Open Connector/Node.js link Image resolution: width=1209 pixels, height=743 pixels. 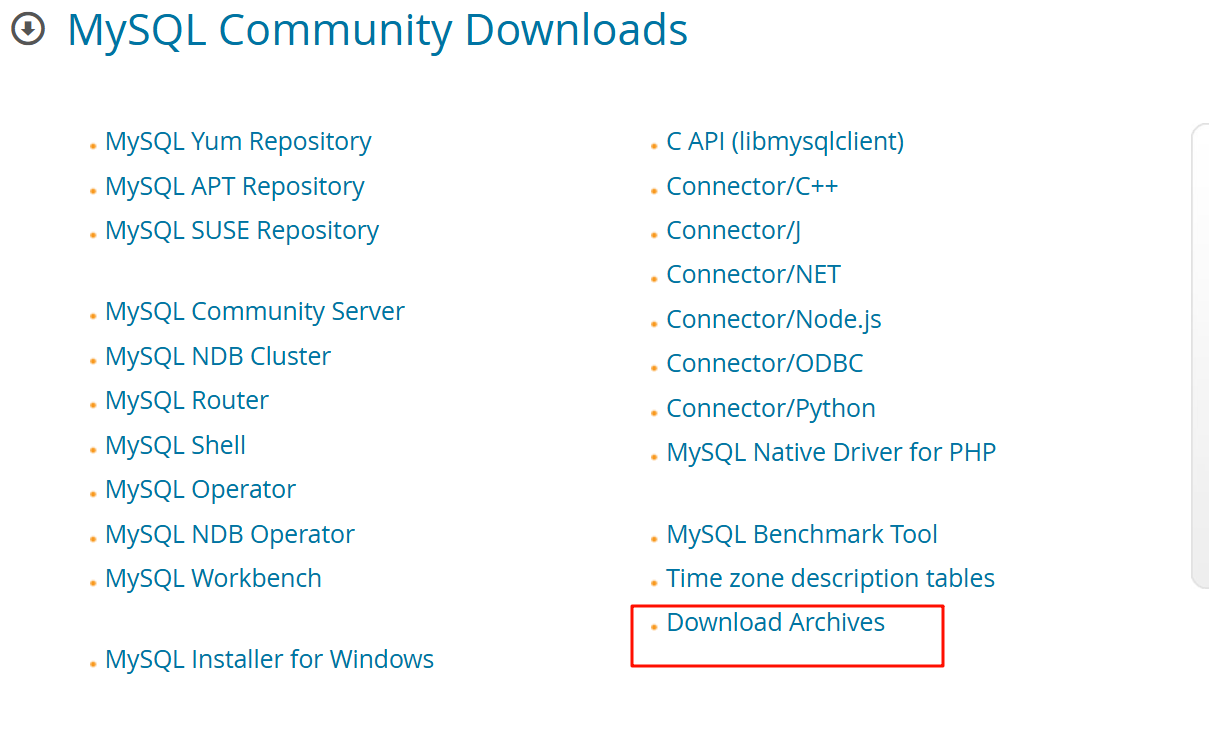tap(774, 320)
